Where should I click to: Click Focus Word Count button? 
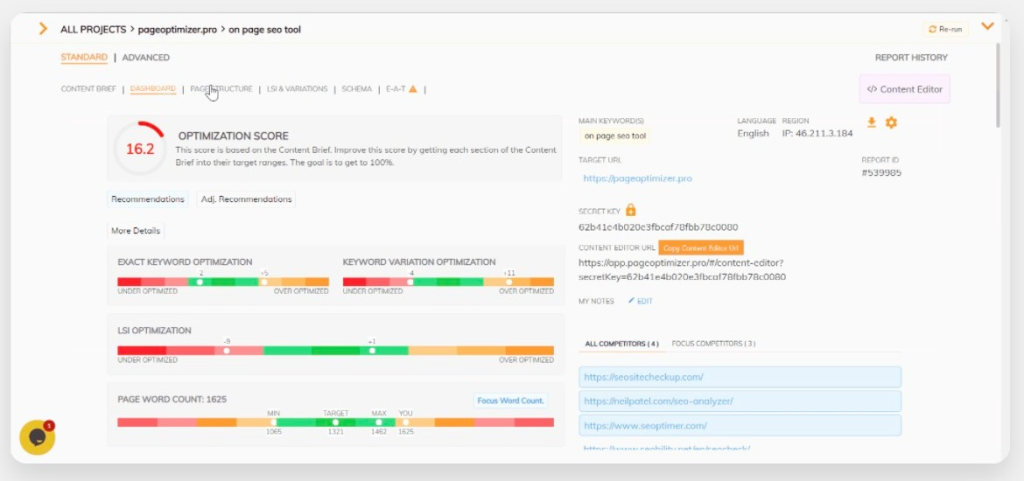(x=511, y=401)
